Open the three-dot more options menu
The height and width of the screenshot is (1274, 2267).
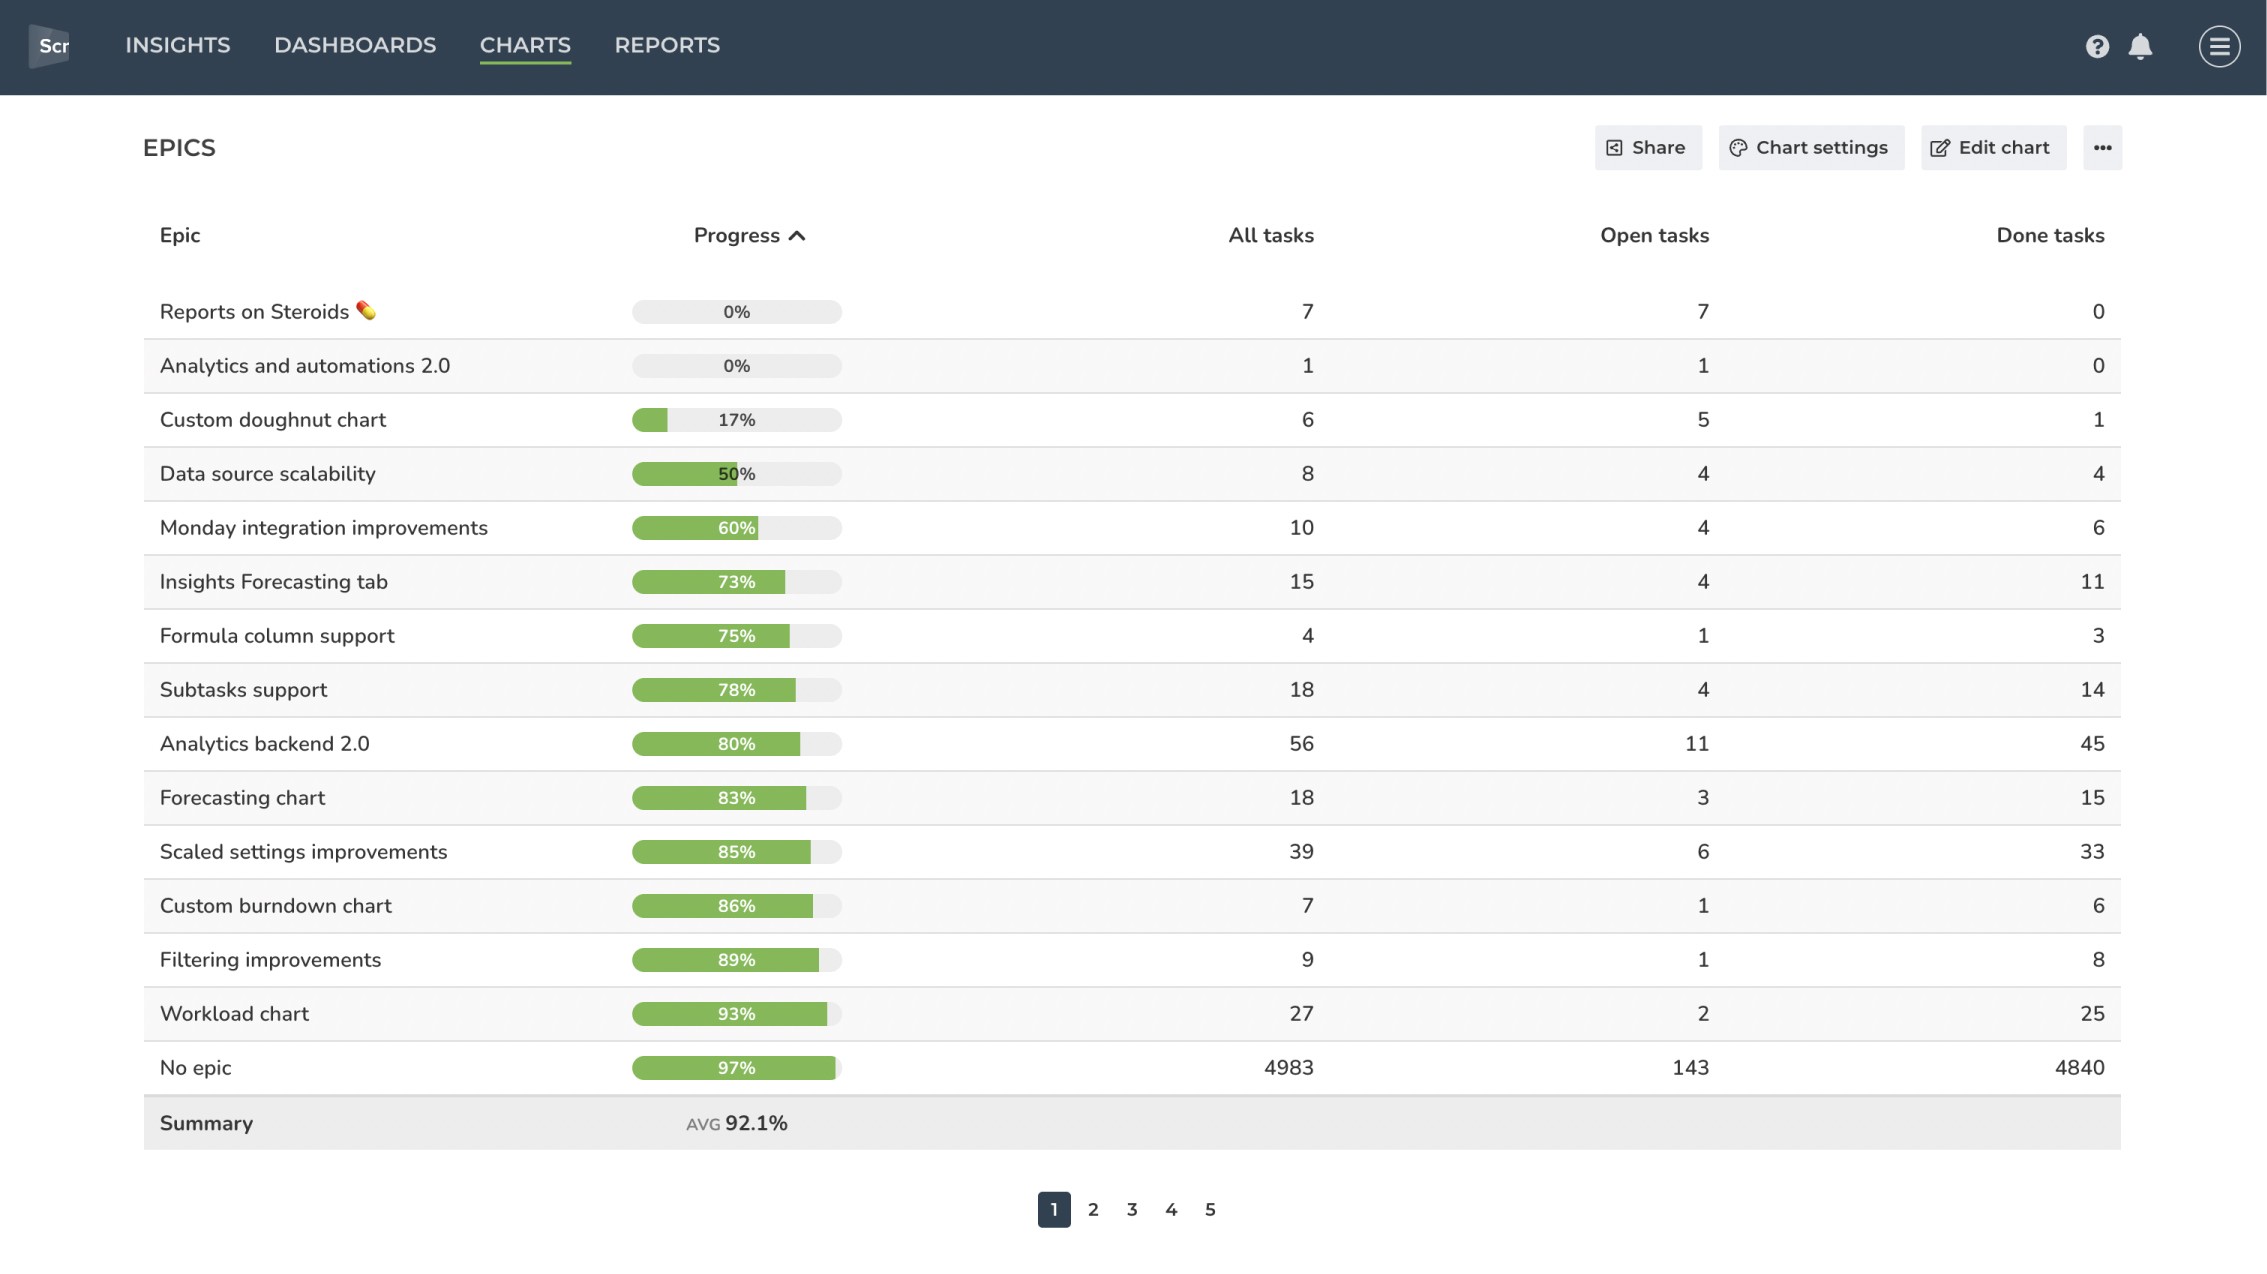point(2102,148)
